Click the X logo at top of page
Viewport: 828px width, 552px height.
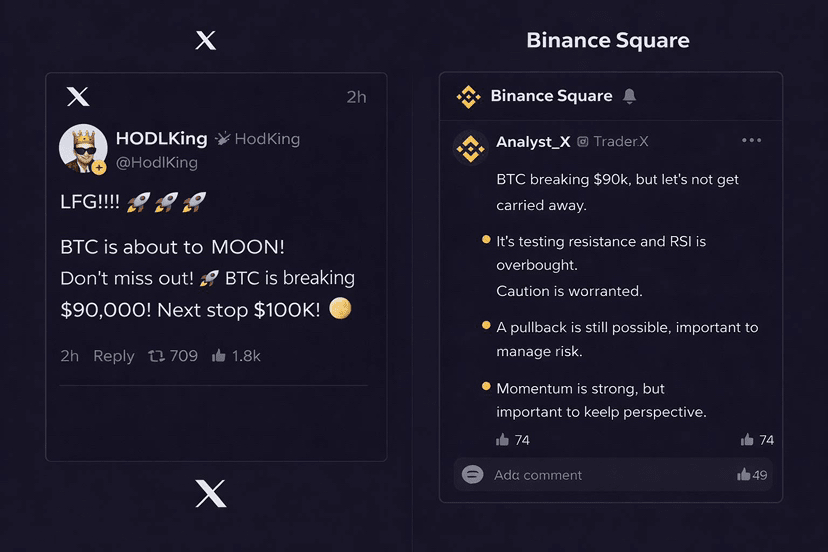pyautogui.click(x=205, y=40)
